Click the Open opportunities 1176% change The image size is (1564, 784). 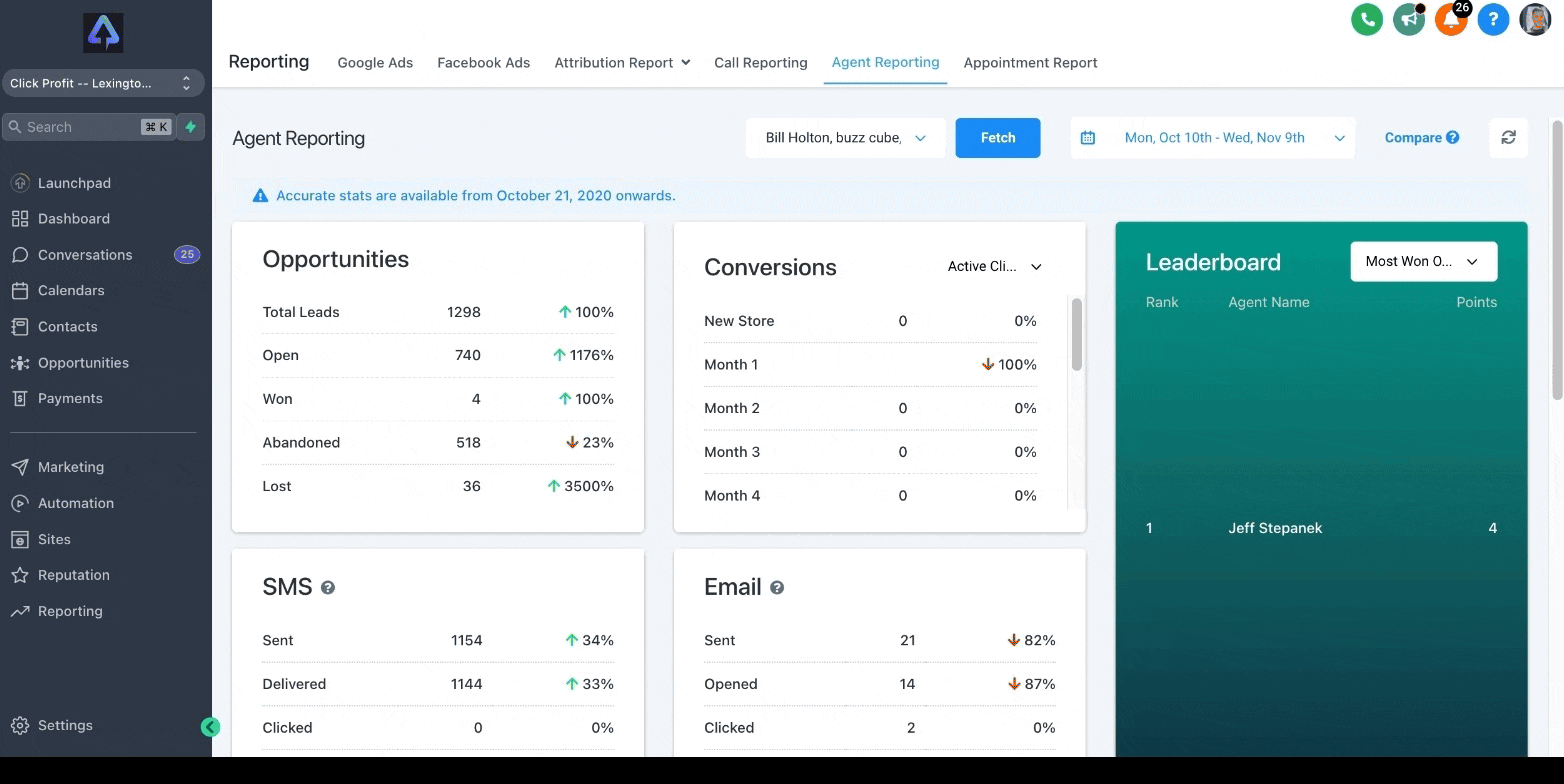(x=583, y=355)
